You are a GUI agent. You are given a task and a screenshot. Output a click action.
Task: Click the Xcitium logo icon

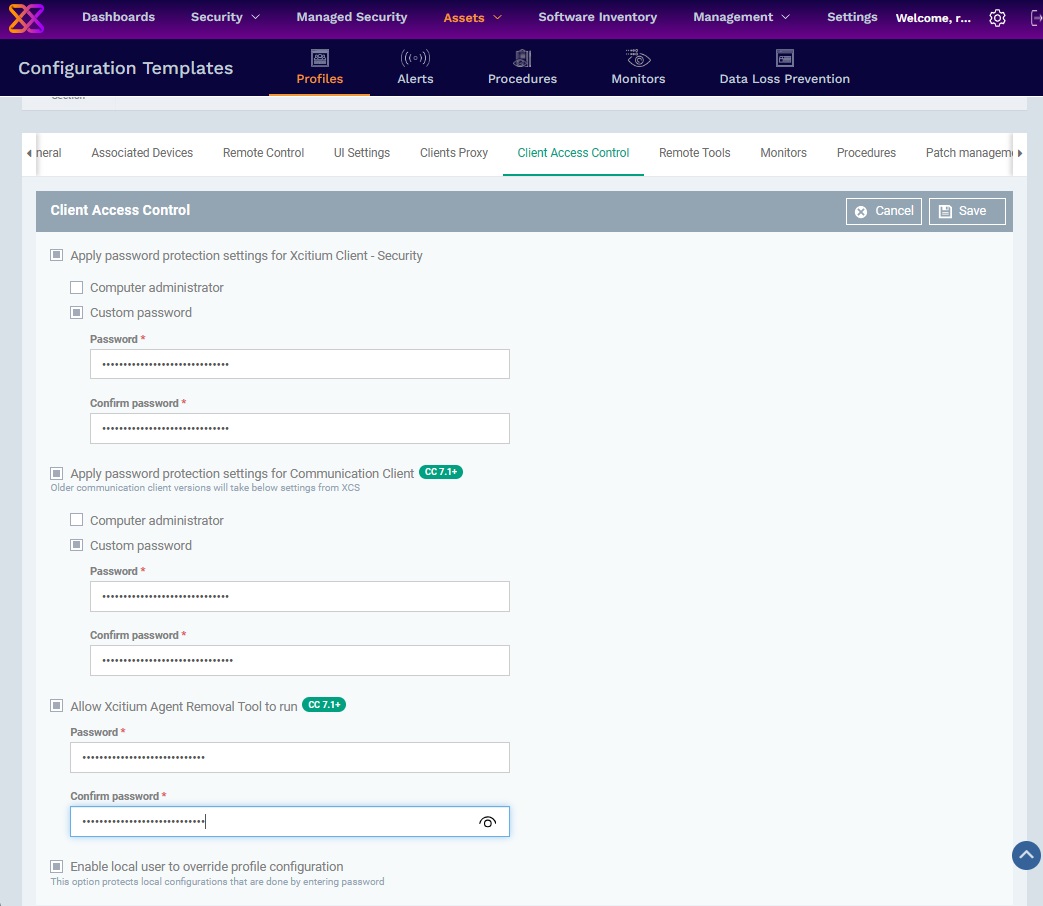[x=26, y=18]
